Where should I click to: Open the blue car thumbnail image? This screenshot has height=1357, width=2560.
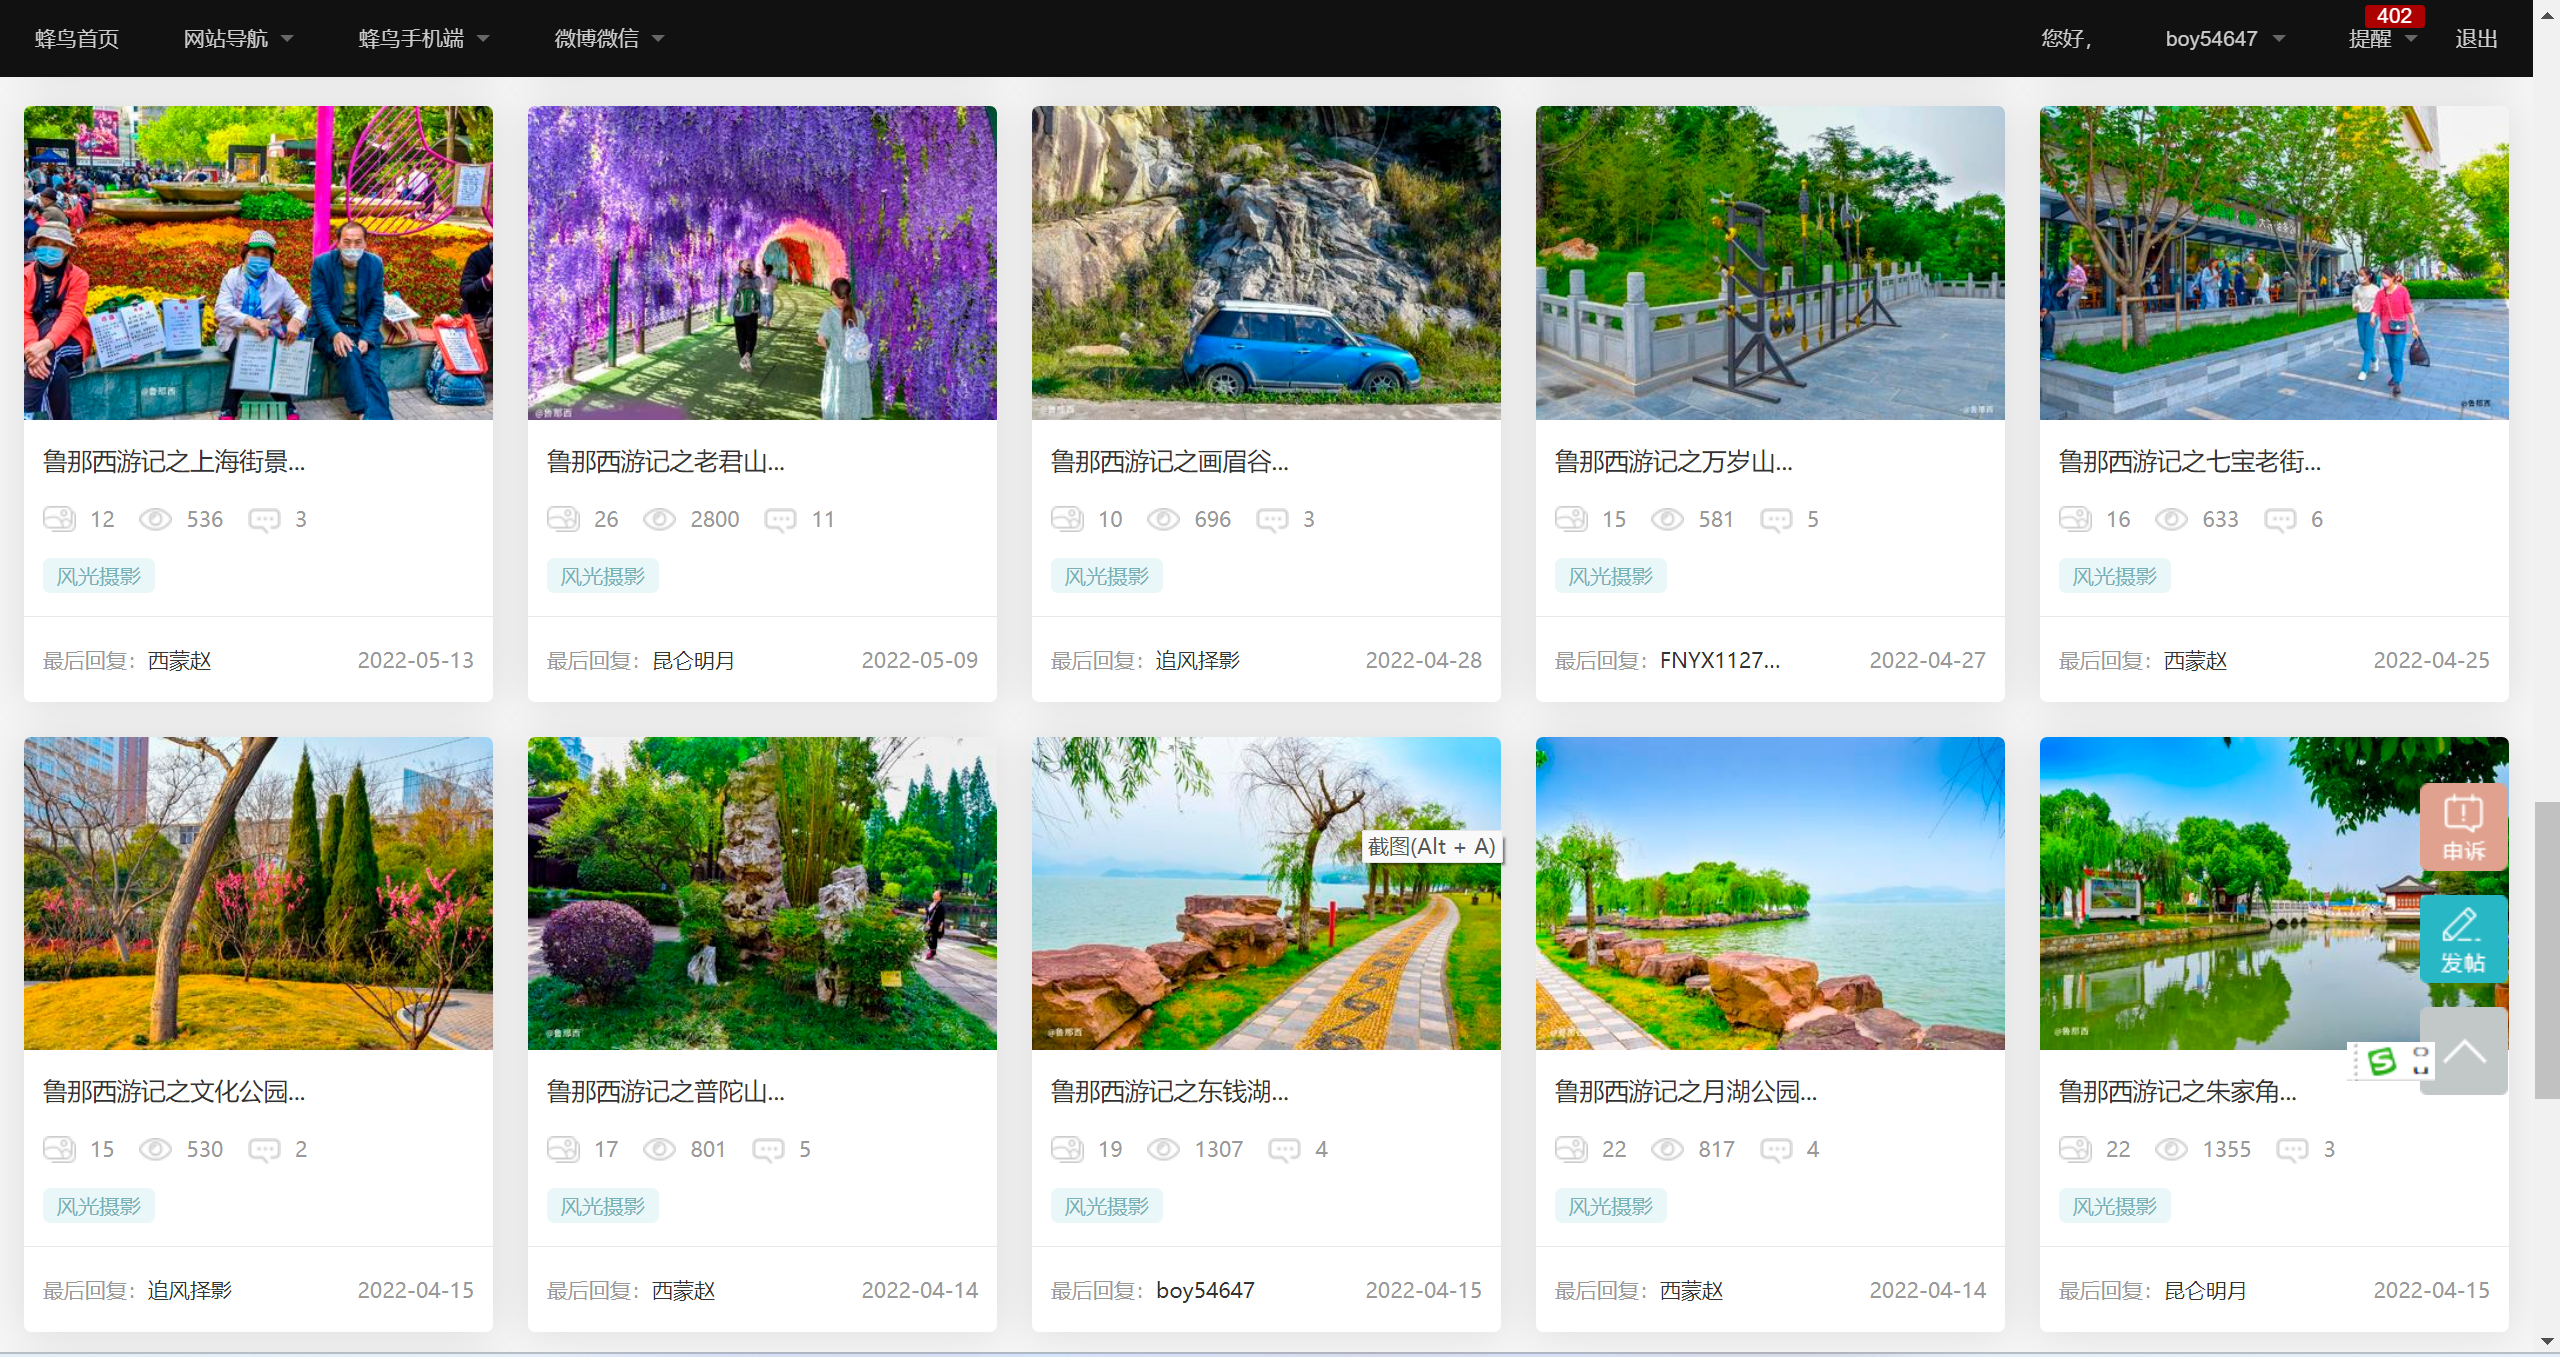pos(1266,263)
